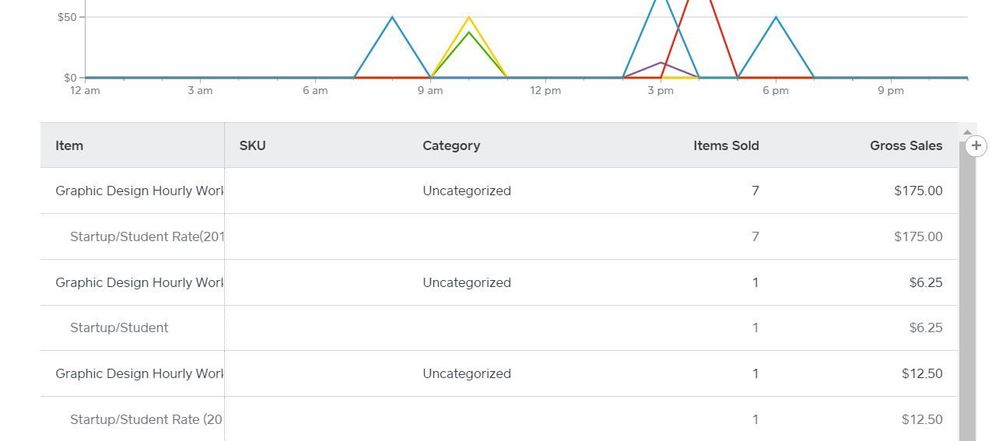This screenshot has width=999, height=441.
Task: Click the scrollbar up arrow above the table
Action: pyautogui.click(x=967, y=132)
